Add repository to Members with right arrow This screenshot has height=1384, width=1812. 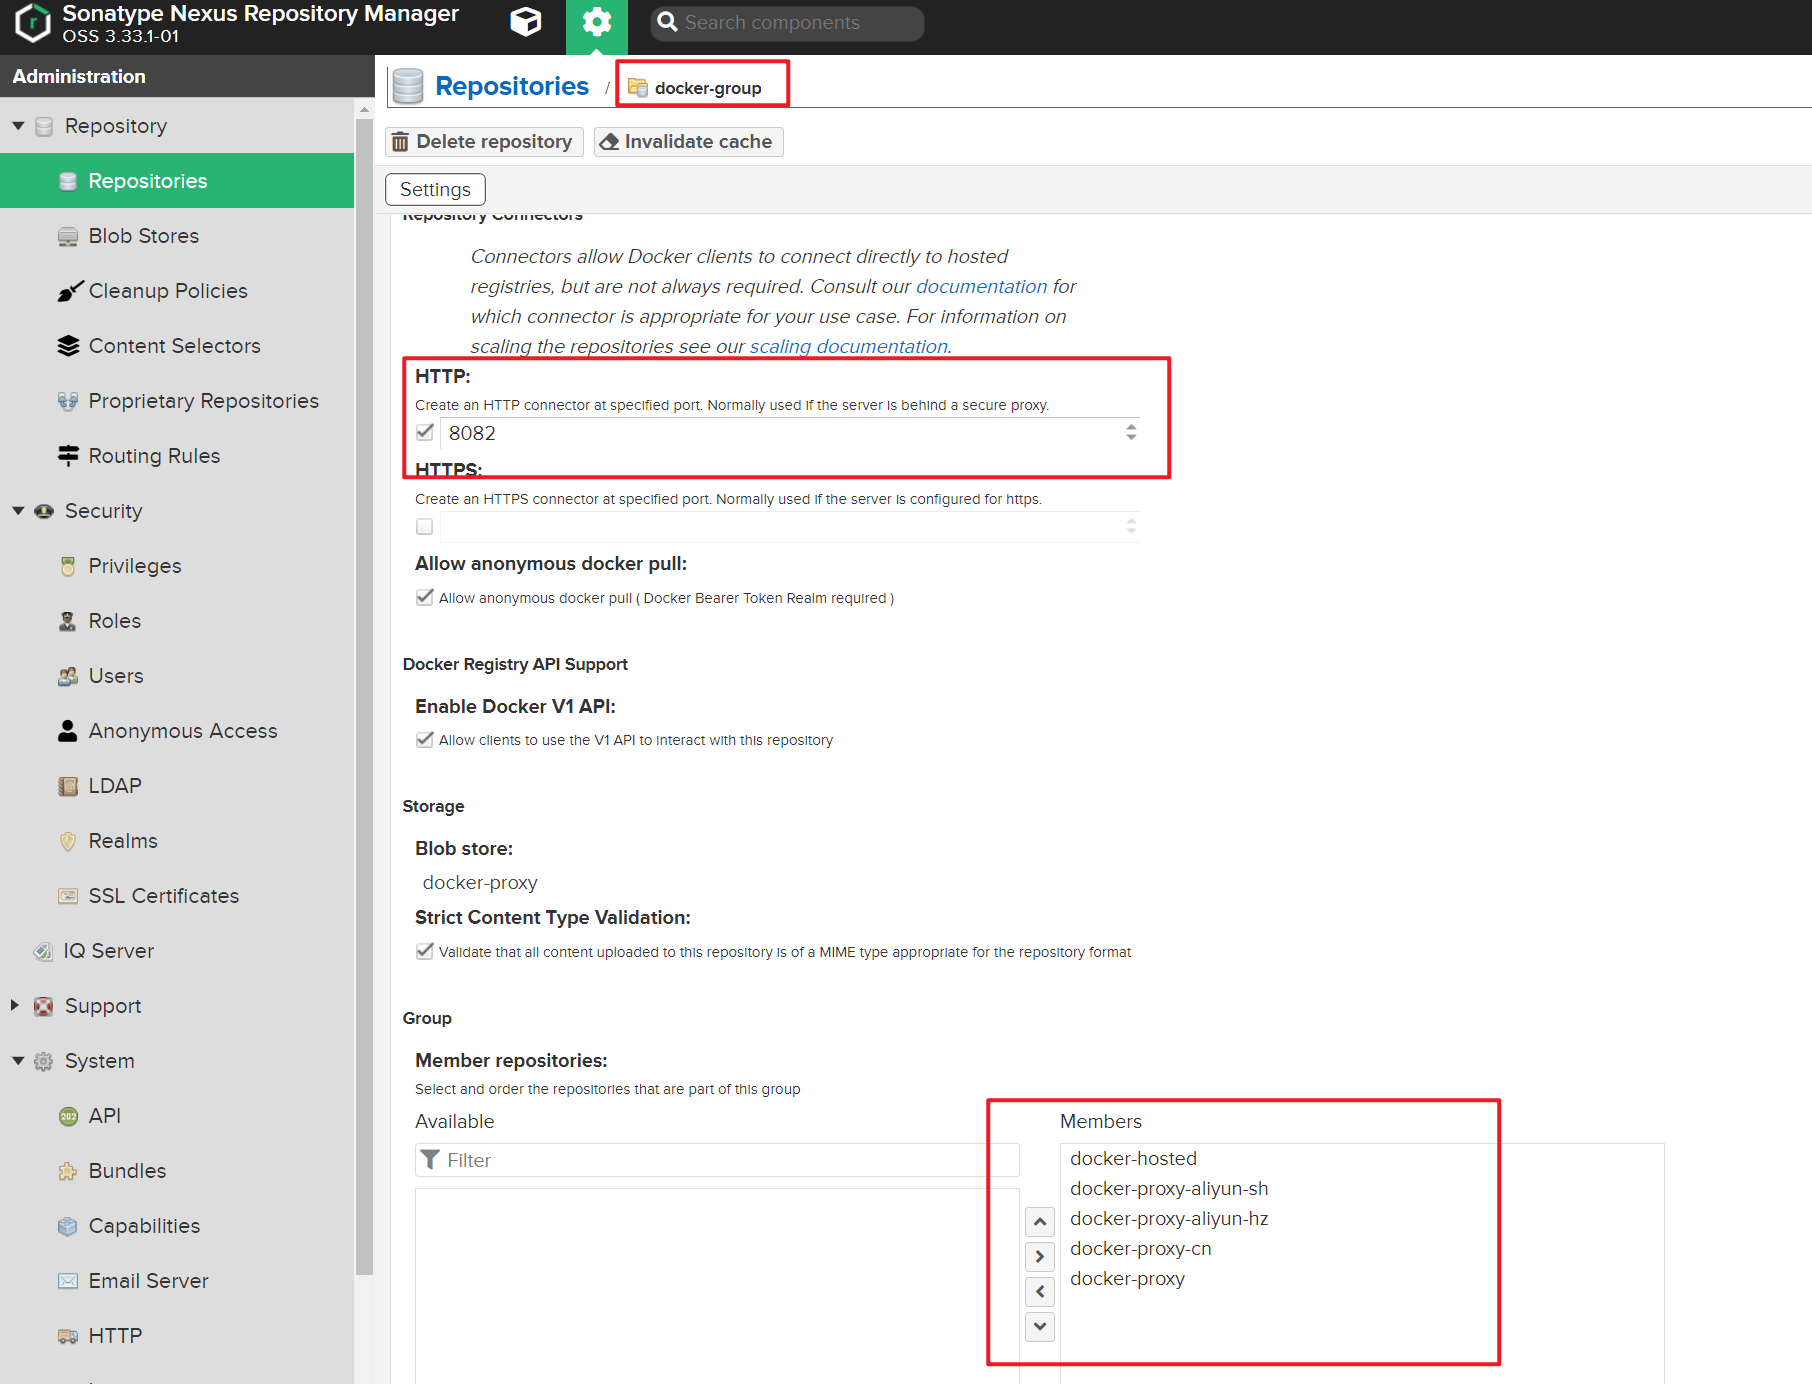pyautogui.click(x=1040, y=1257)
